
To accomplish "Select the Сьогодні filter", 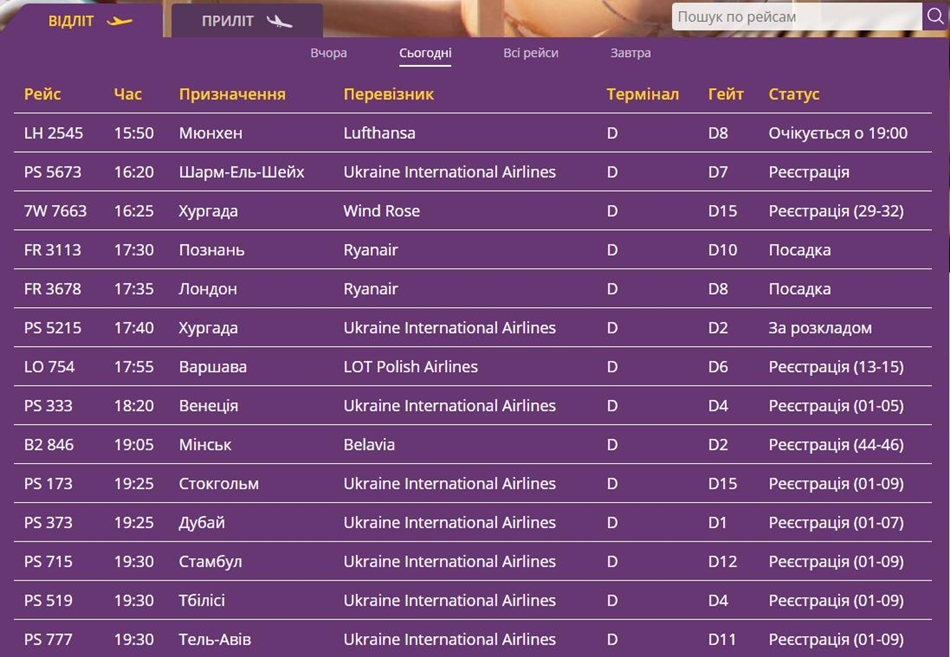I will (425, 53).
